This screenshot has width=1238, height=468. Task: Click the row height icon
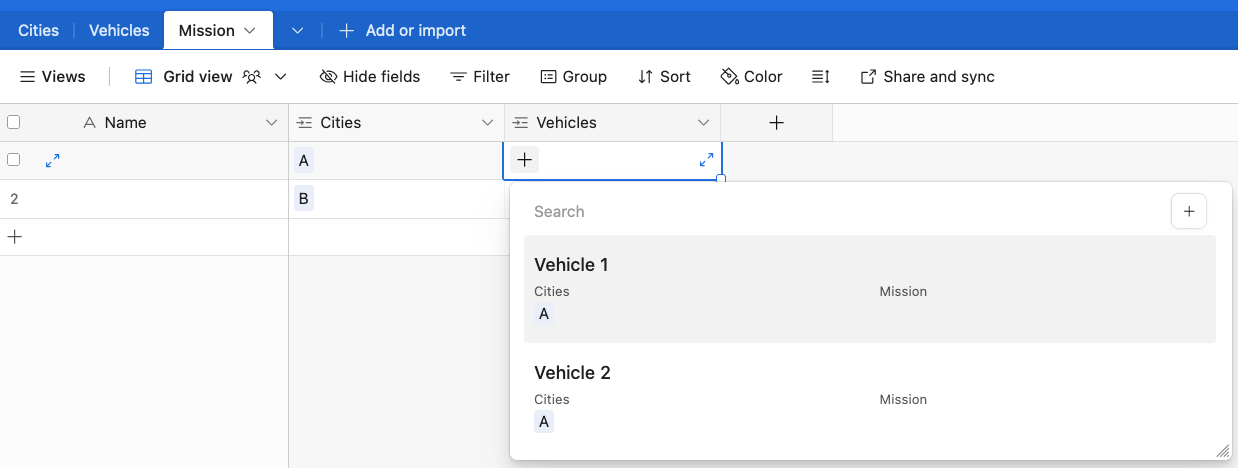[x=821, y=77]
